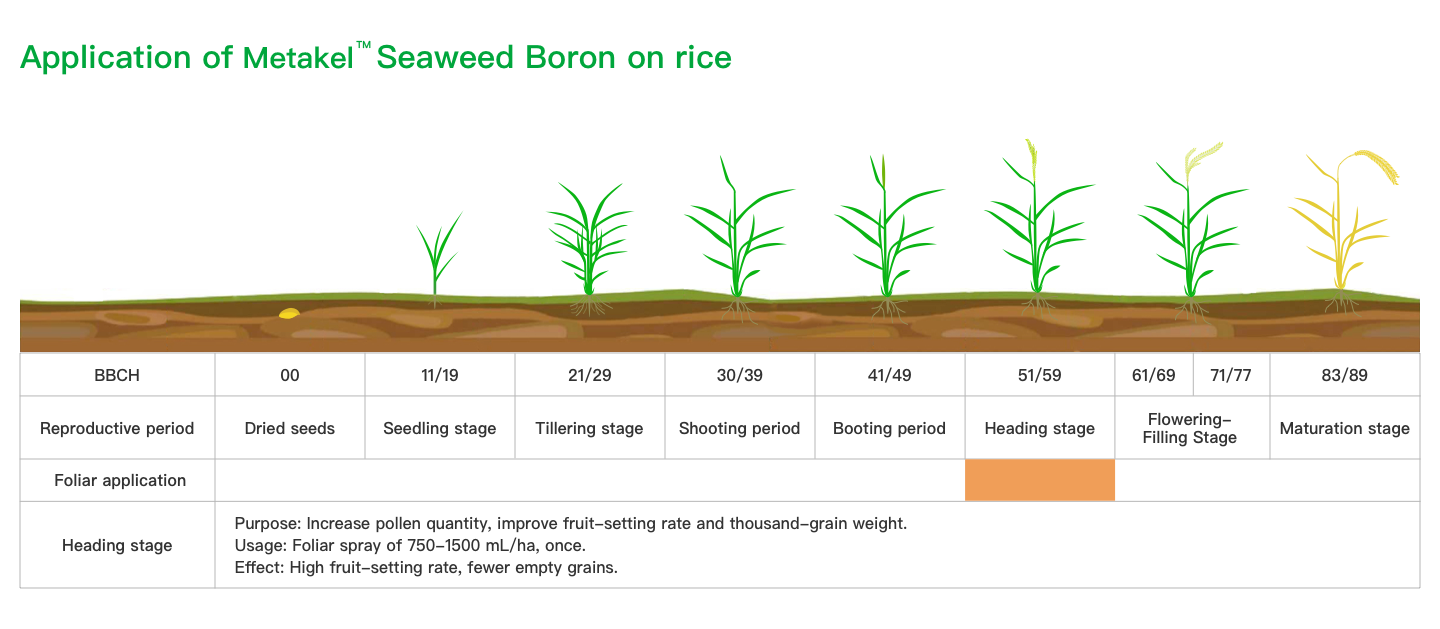This screenshot has width=1440, height=629.
Task: Click the Heading stage reproductive period cell
Action: (1039, 428)
